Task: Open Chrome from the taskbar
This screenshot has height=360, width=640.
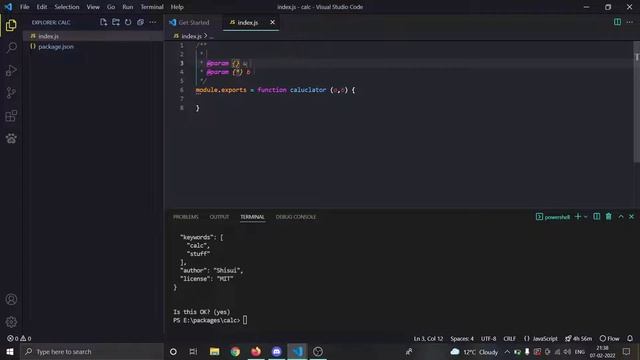Action: click(x=235, y=351)
